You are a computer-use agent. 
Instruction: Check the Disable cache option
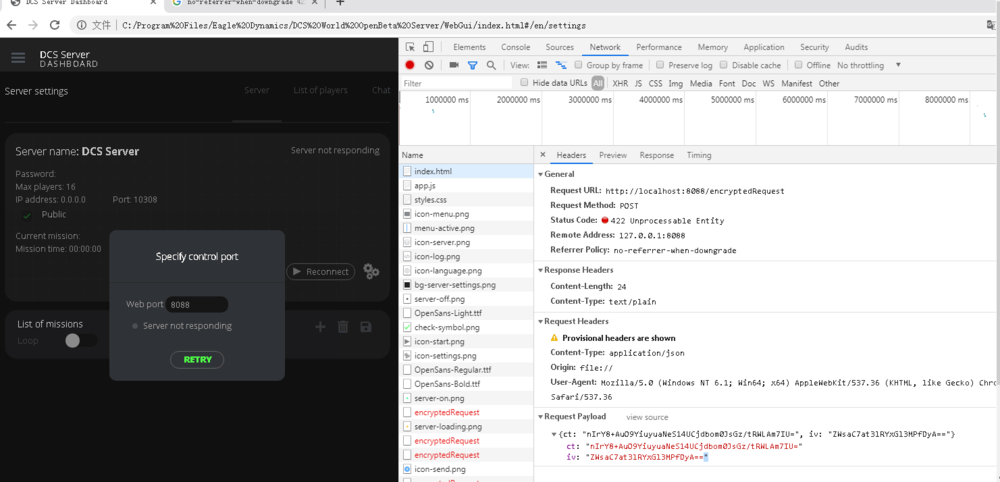point(724,65)
